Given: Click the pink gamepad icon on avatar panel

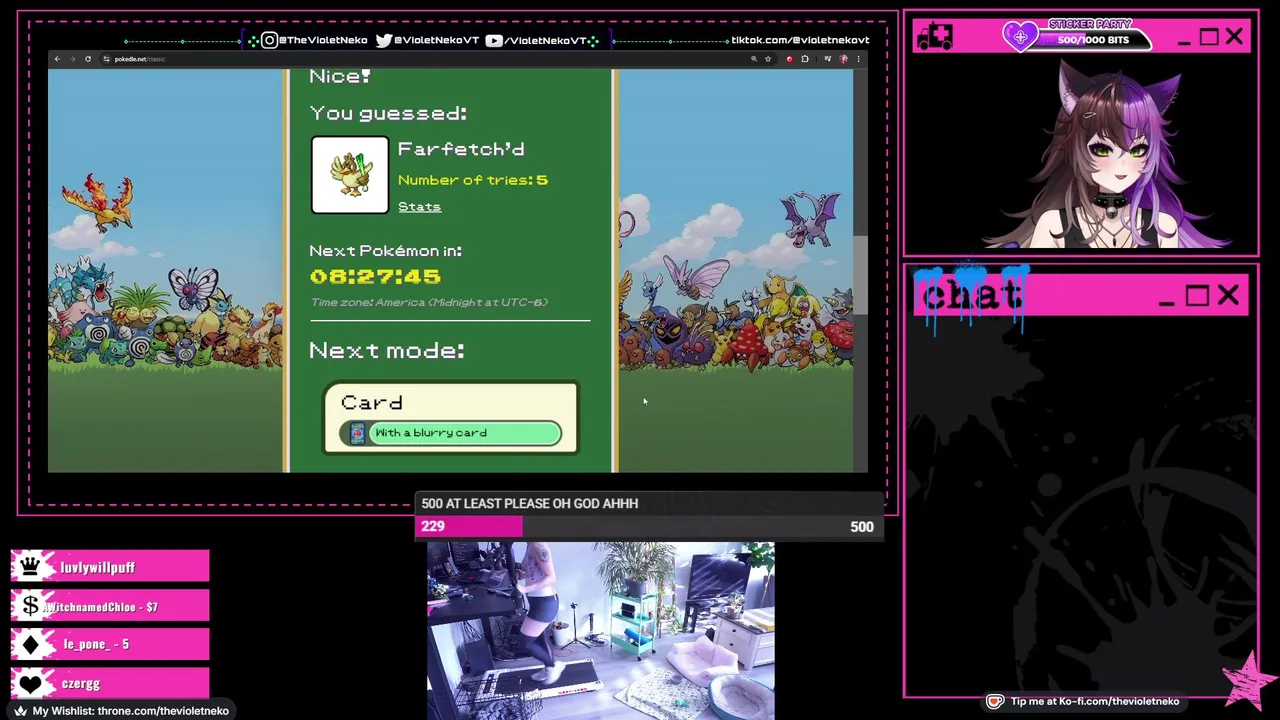Looking at the screenshot, I should point(935,37).
